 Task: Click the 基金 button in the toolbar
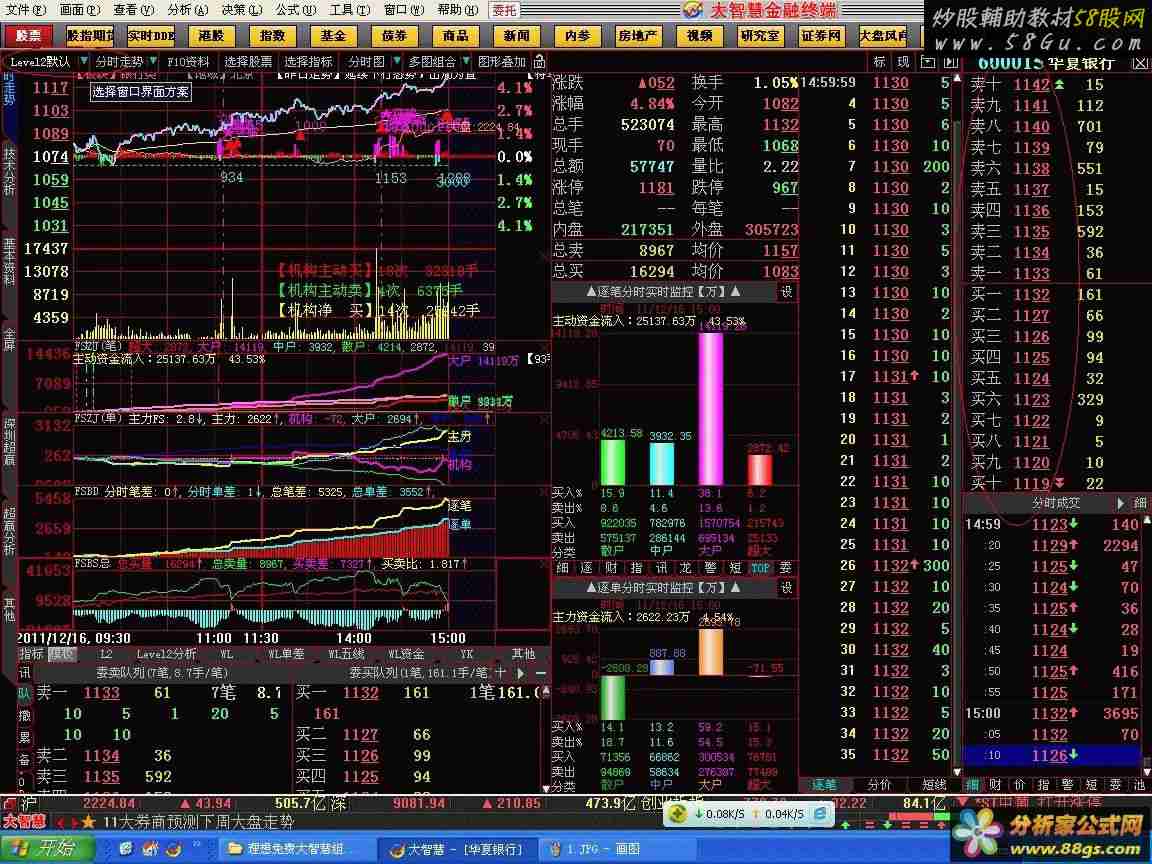tap(333, 35)
